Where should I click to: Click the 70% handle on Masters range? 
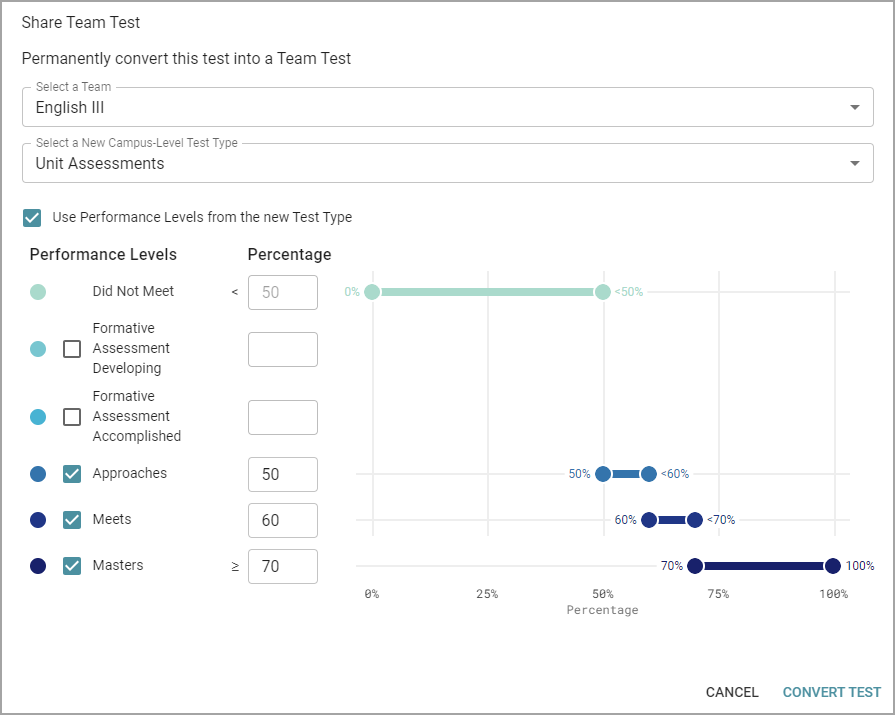pos(695,566)
